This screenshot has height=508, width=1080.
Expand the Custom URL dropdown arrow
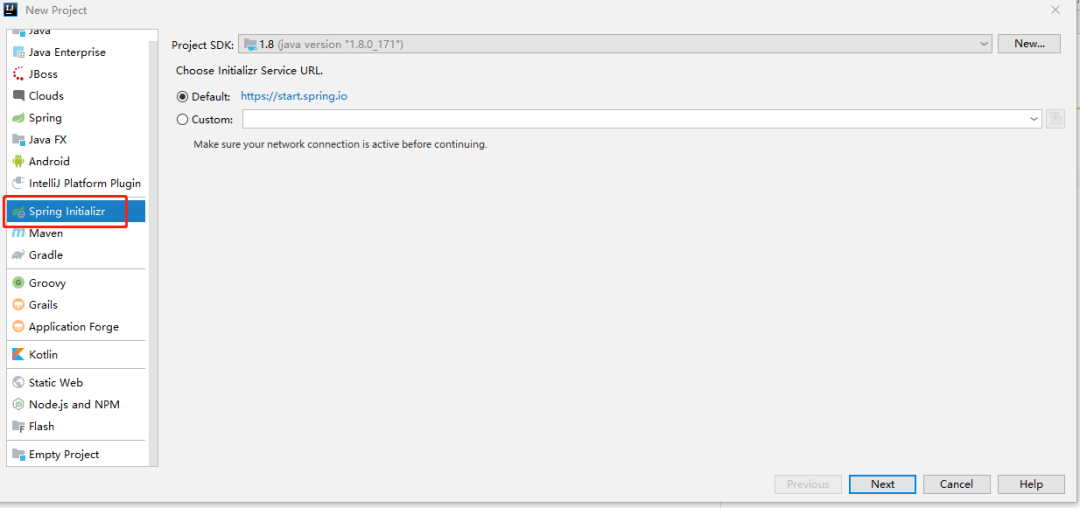pyautogui.click(x=1034, y=119)
